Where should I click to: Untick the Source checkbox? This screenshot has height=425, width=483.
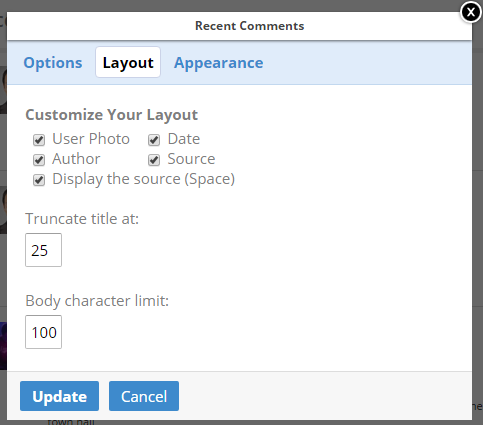(x=154, y=160)
